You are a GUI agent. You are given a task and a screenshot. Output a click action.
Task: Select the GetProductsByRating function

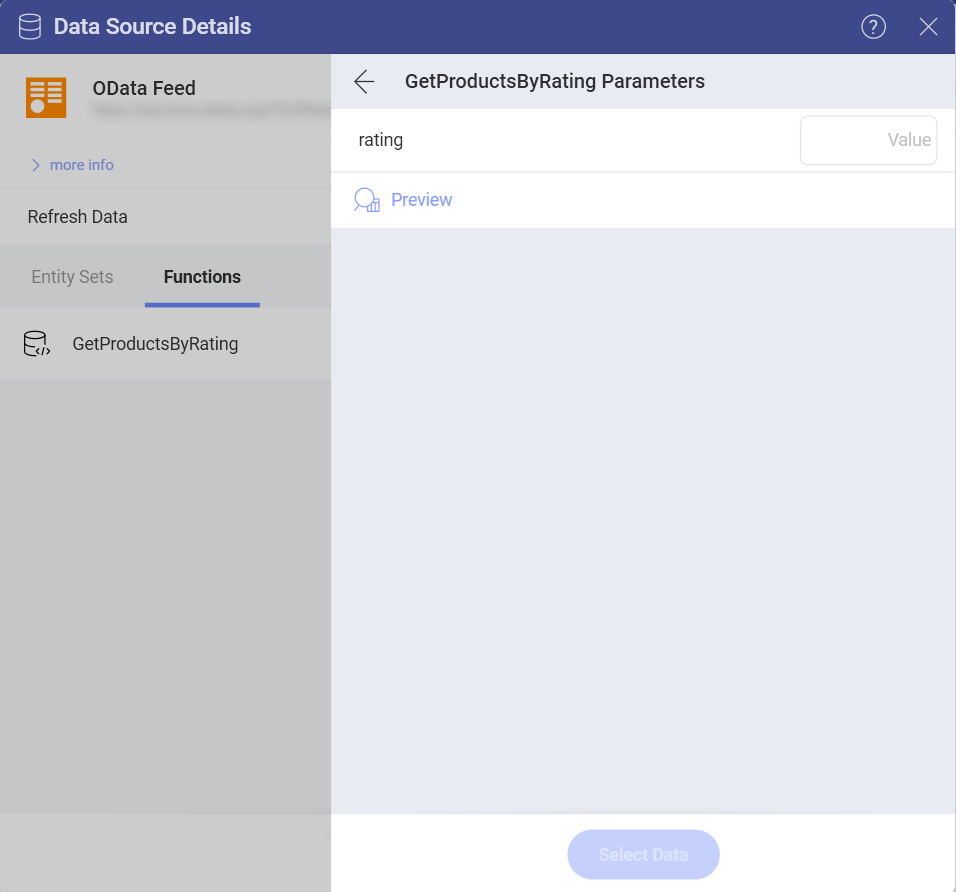[165, 344]
